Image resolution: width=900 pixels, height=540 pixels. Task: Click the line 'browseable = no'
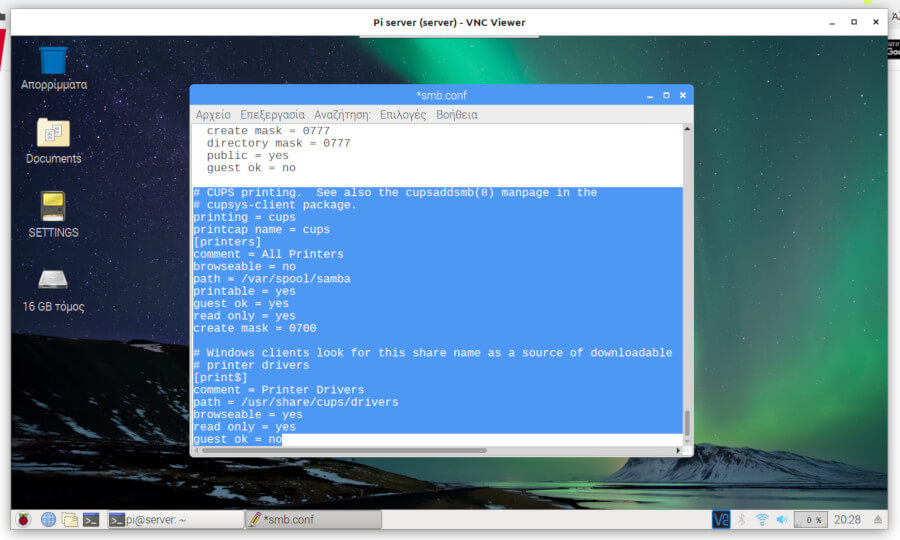pos(245,267)
